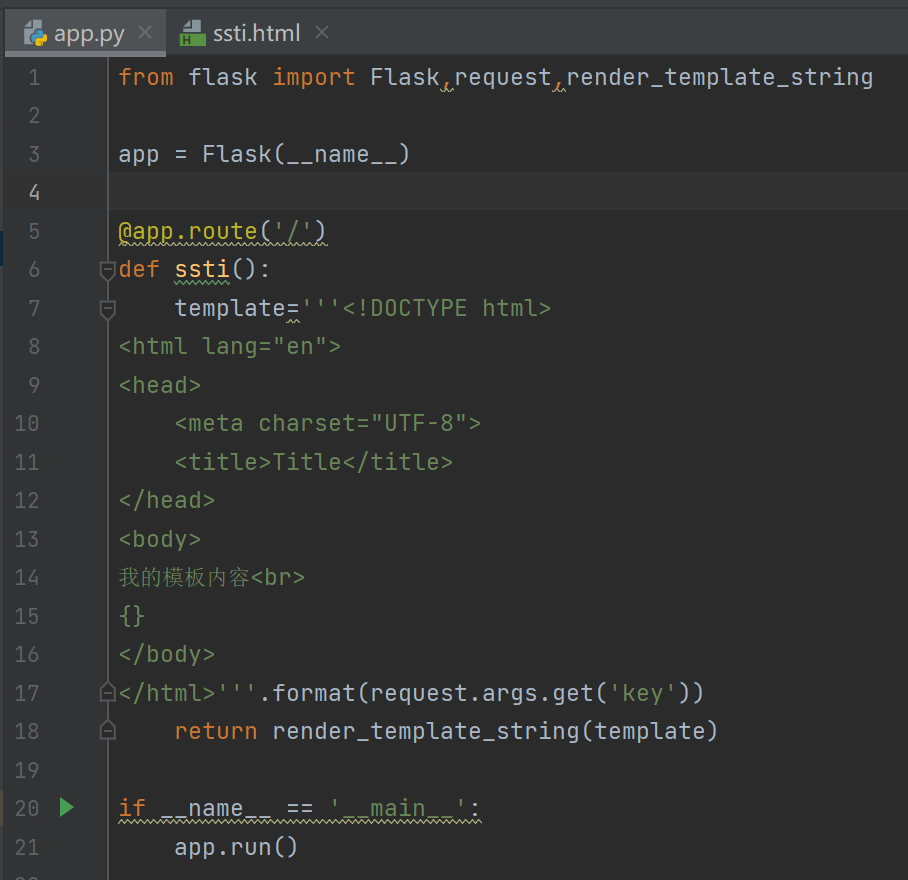Click the '__main__' string on line 20
Viewport: 908px width, 880px height.
pos(397,808)
